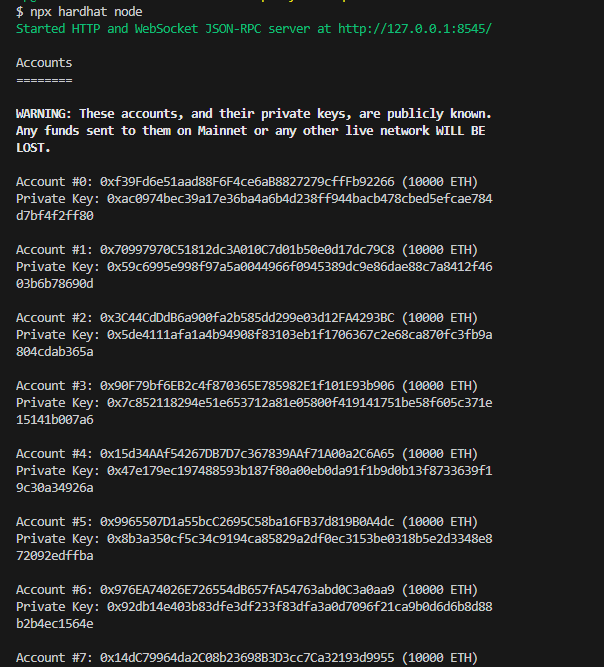Click the Account #7 balance (10000 ETH)
Screen dimensions: 604x667
440,657
